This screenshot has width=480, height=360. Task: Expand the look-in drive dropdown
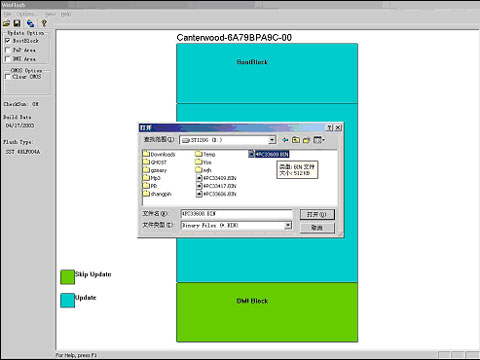click(x=272, y=140)
